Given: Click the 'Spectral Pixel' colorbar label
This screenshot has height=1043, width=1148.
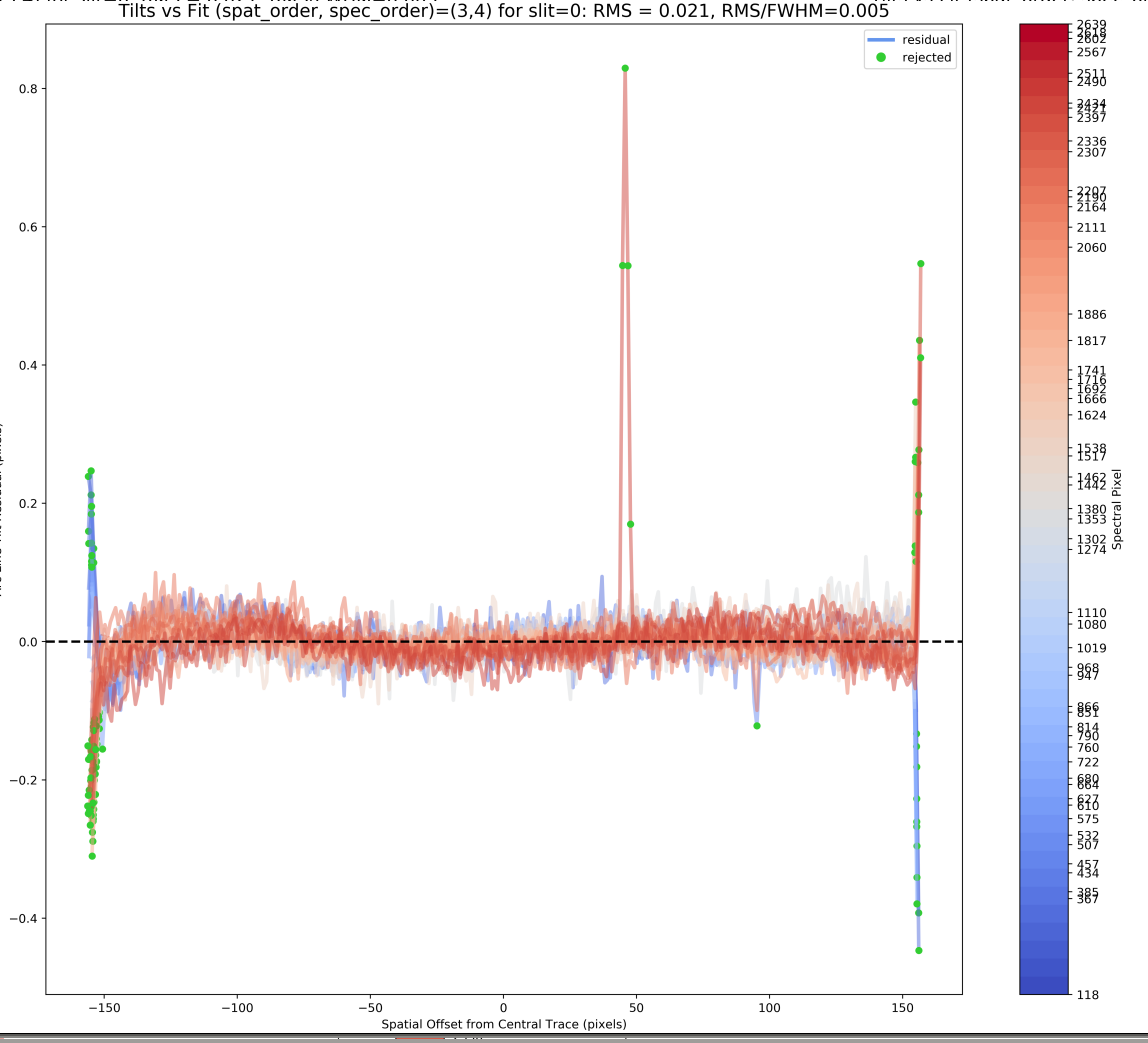Looking at the screenshot, I should pos(1117,509).
